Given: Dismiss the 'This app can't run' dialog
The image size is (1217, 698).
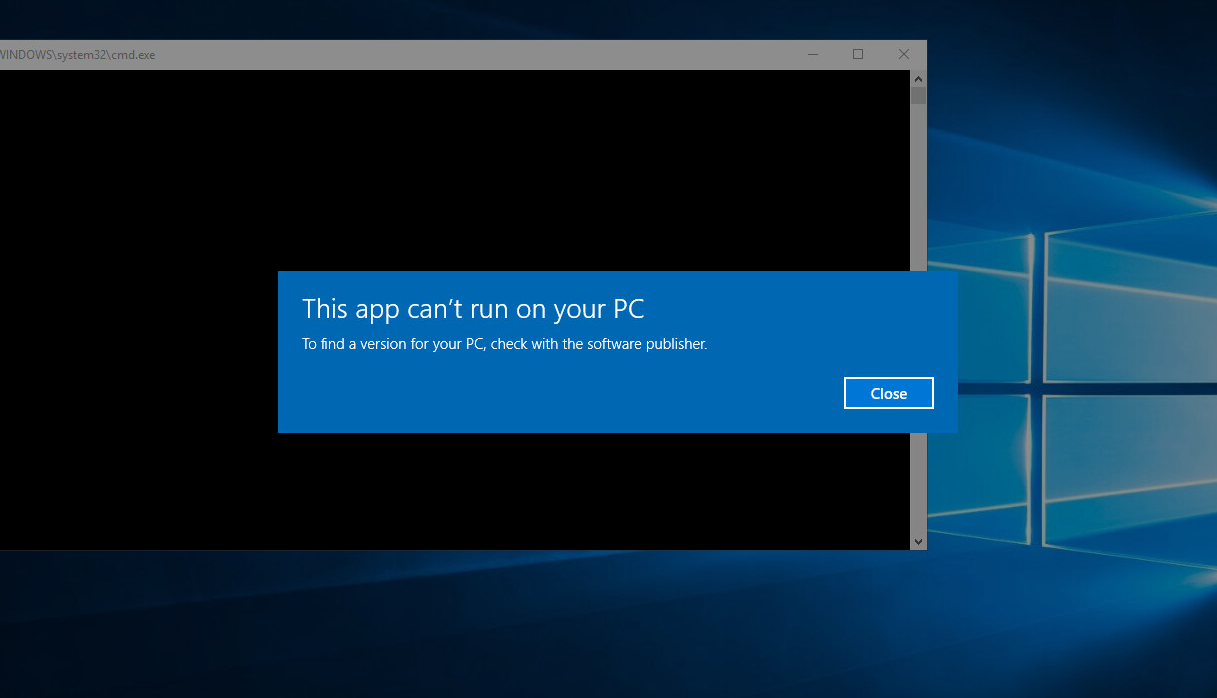Looking at the screenshot, I should pos(888,392).
